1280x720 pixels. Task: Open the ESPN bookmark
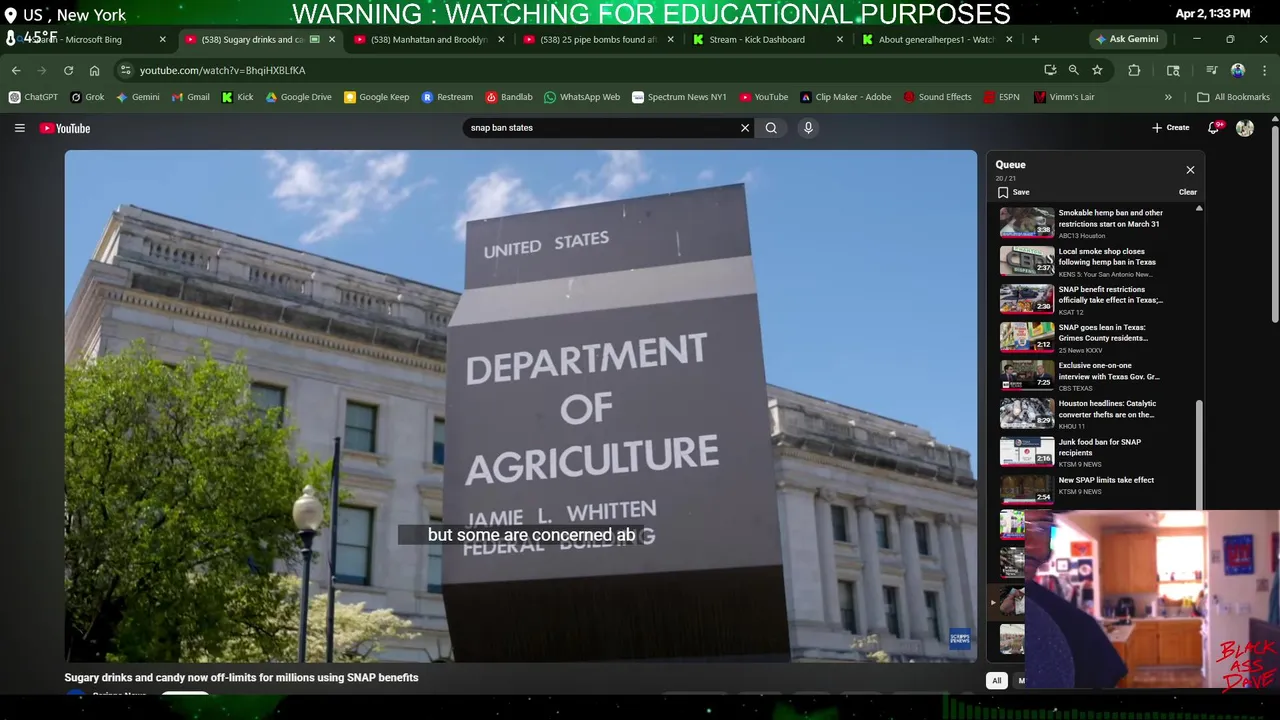tap(1001, 97)
